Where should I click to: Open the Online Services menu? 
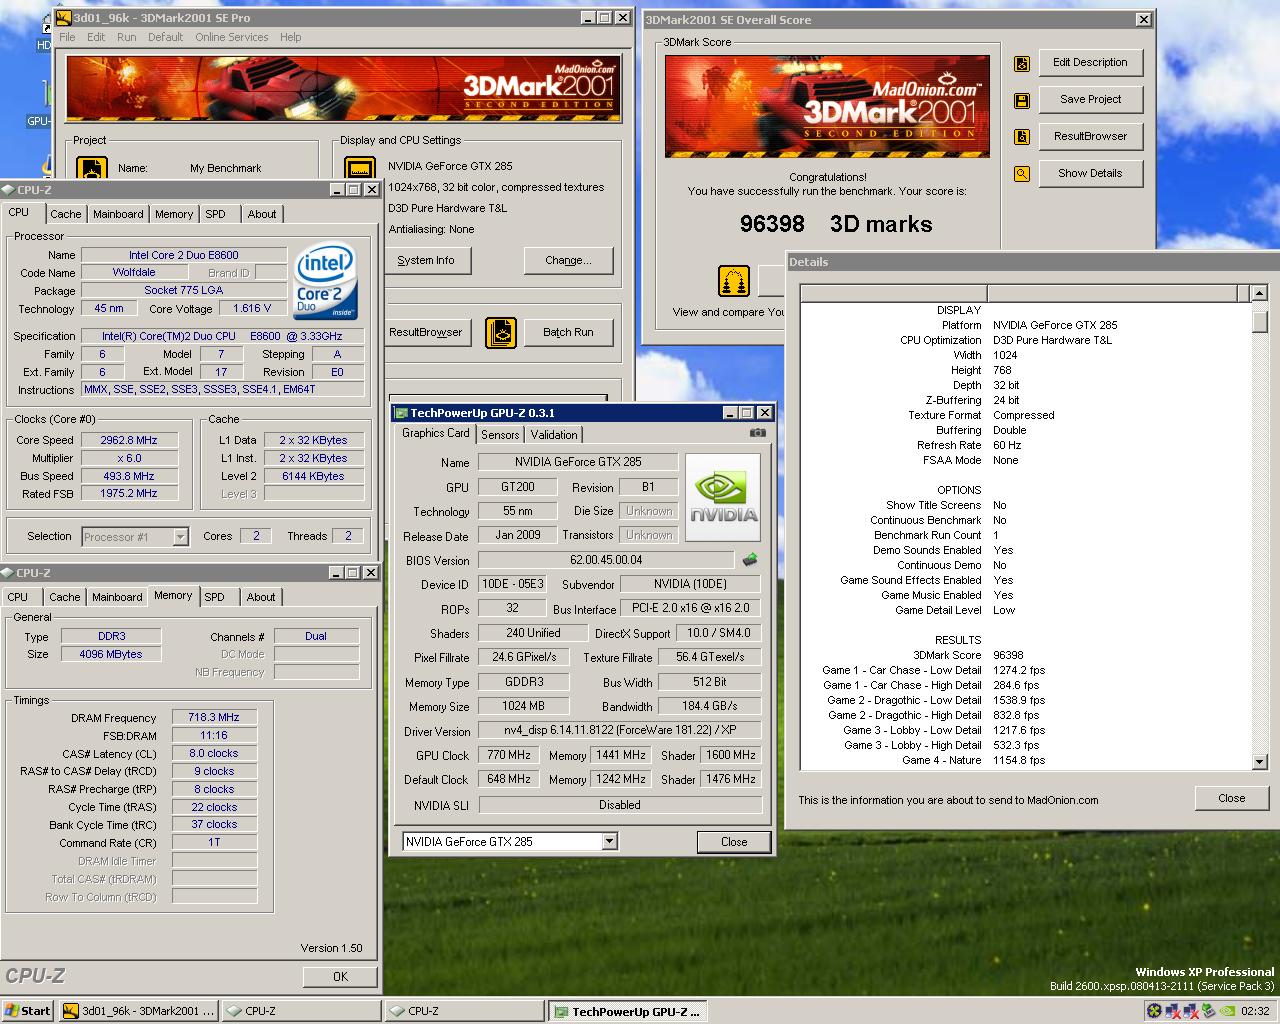231,37
